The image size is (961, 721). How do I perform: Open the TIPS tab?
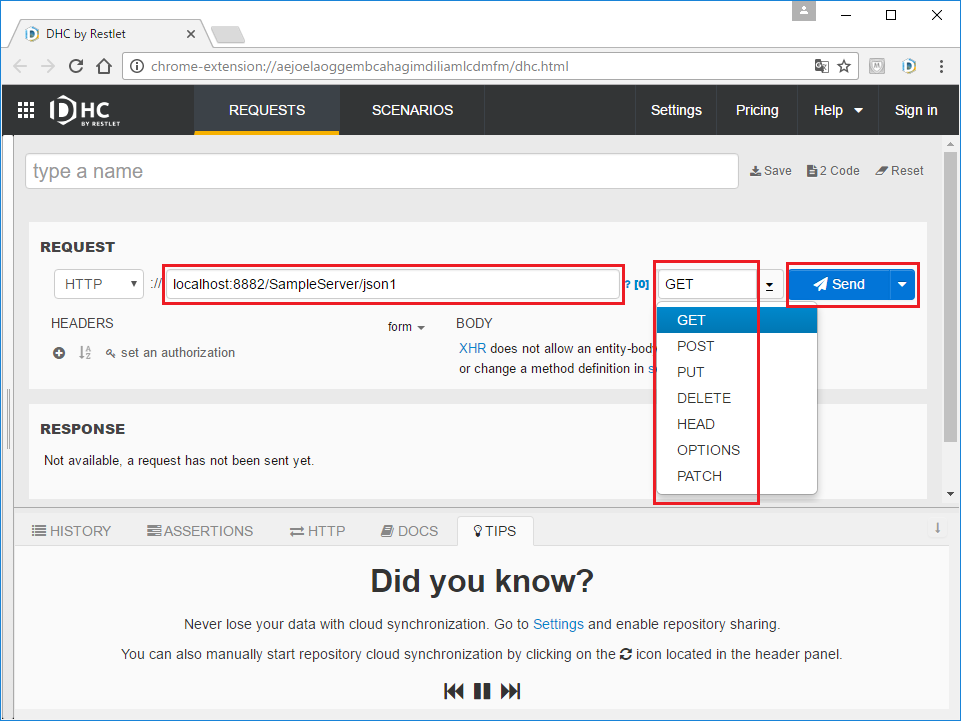pyautogui.click(x=495, y=531)
